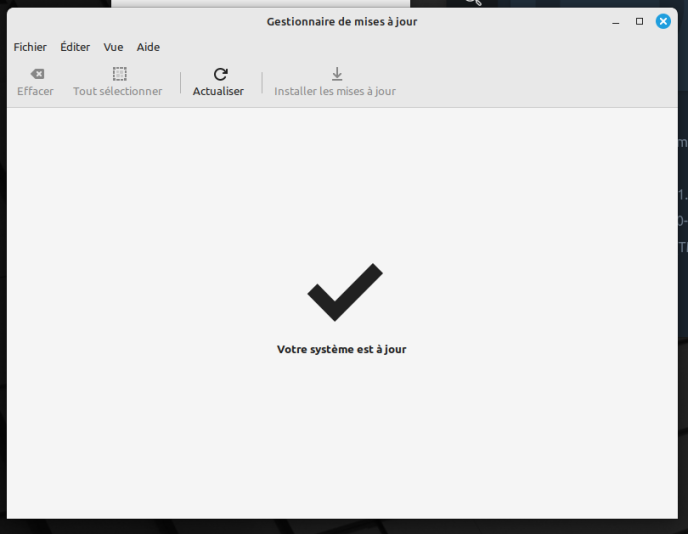
Task: Minimize the Gestionnaire de mises à jour window
Action: point(616,21)
